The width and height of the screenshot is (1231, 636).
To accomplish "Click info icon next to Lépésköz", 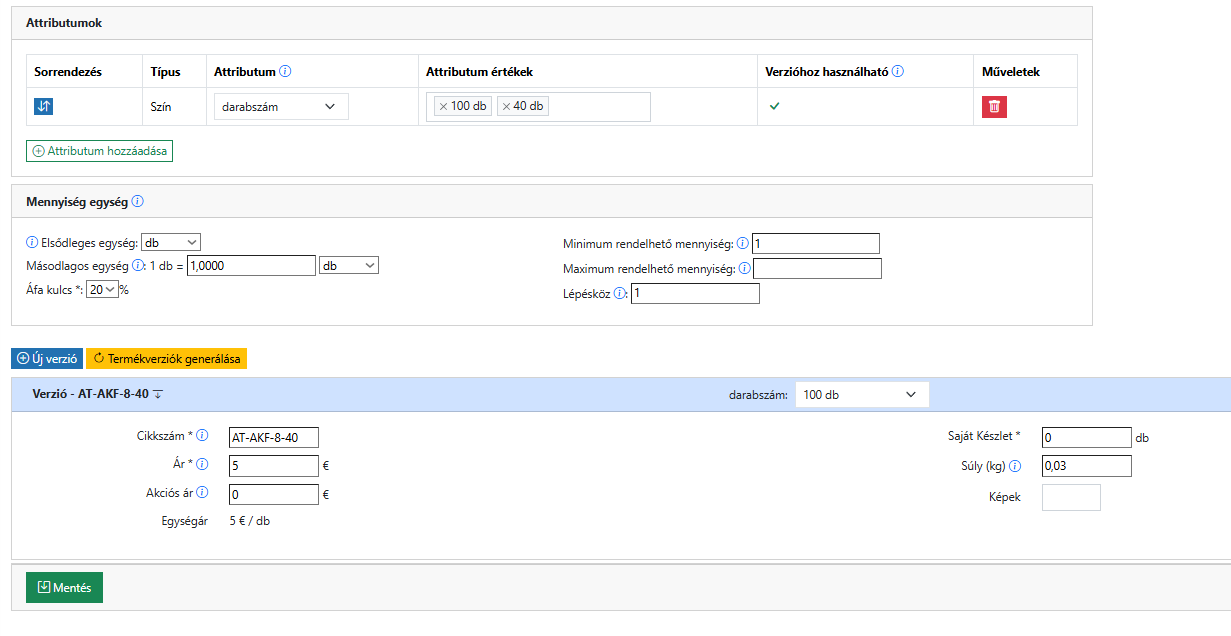I will coord(620,294).
